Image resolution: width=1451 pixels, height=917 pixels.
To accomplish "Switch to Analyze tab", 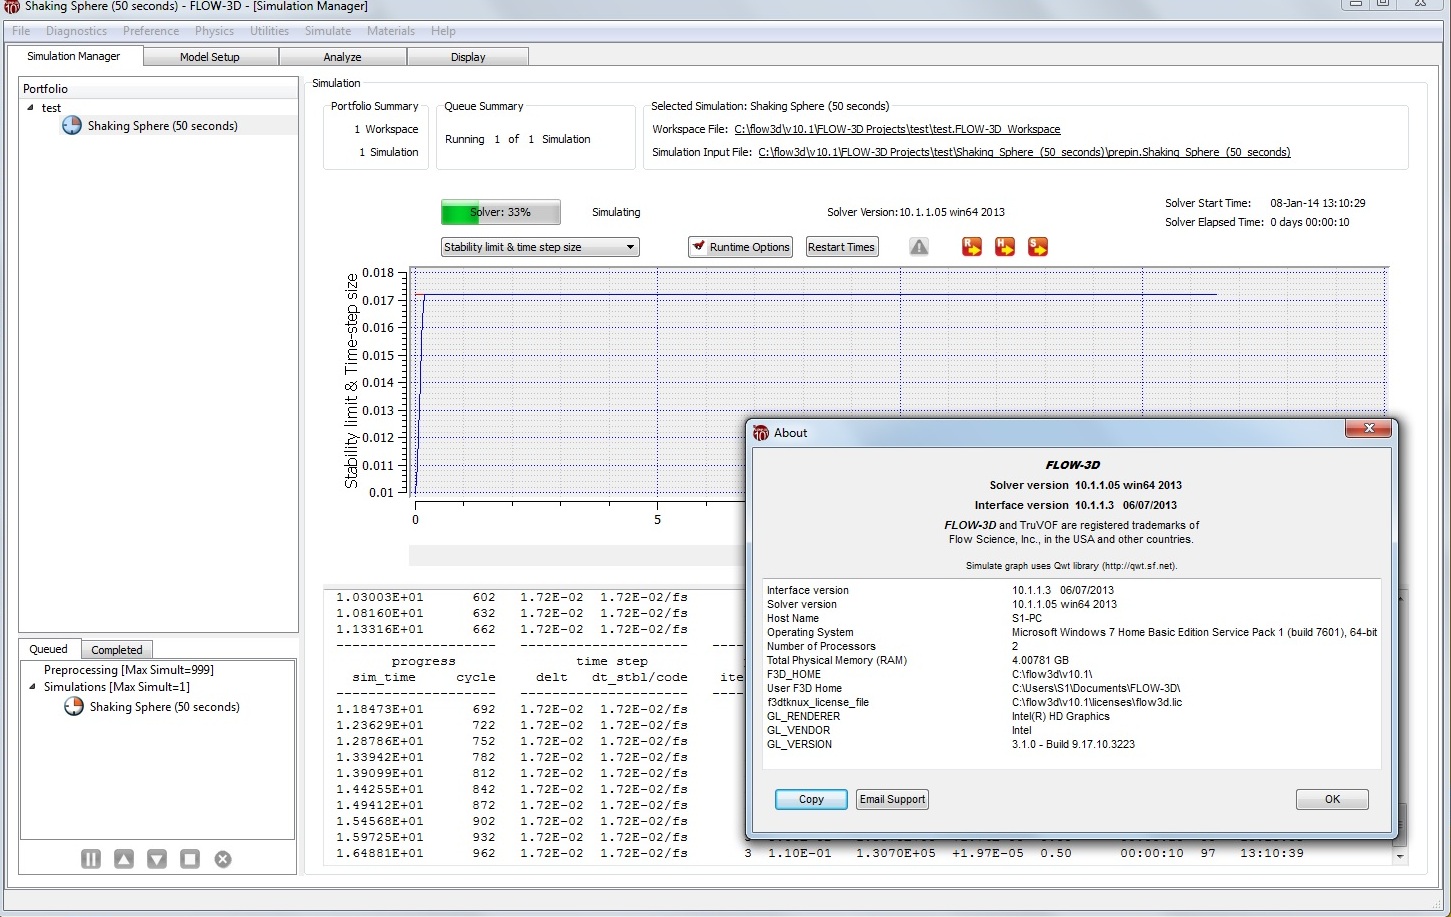I will click(x=342, y=57).
